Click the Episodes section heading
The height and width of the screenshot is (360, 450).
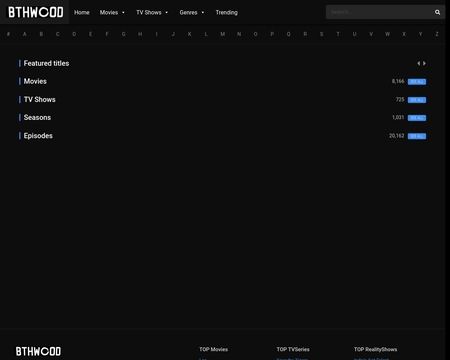(38, 136)
